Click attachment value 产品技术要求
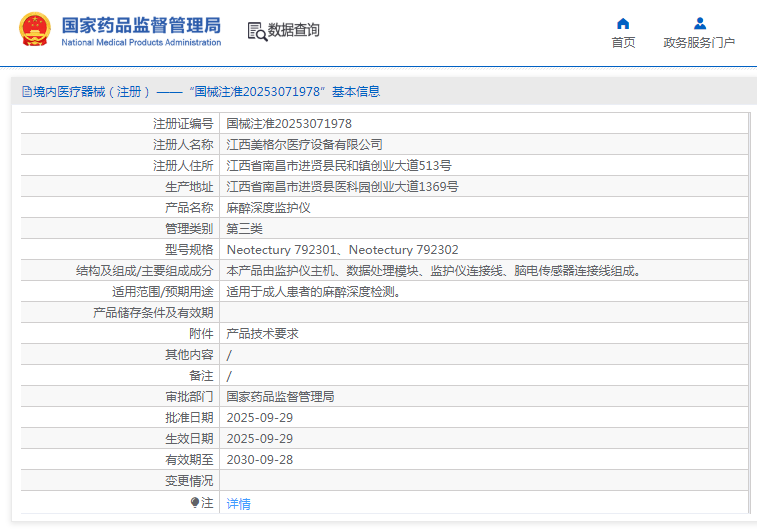 pos(263,334)
